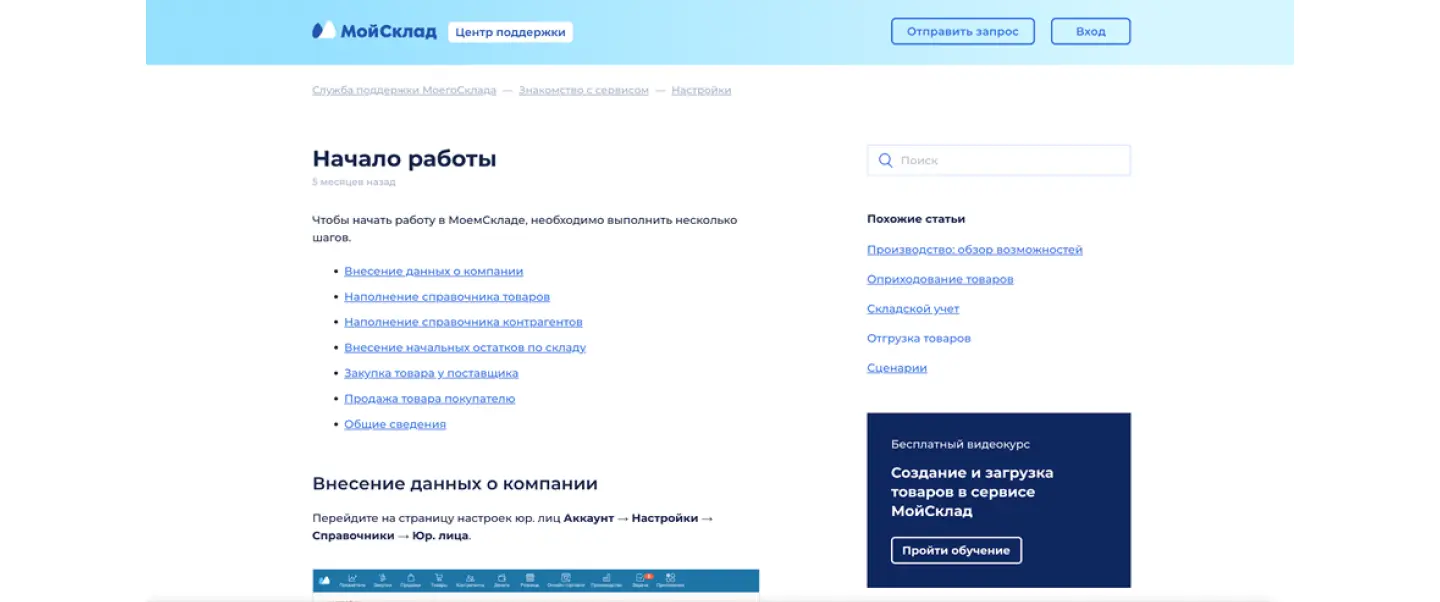Jump to Закупка товара у поставщика link
Screen dimensions: 1440x602
click(x=431, y=373)
